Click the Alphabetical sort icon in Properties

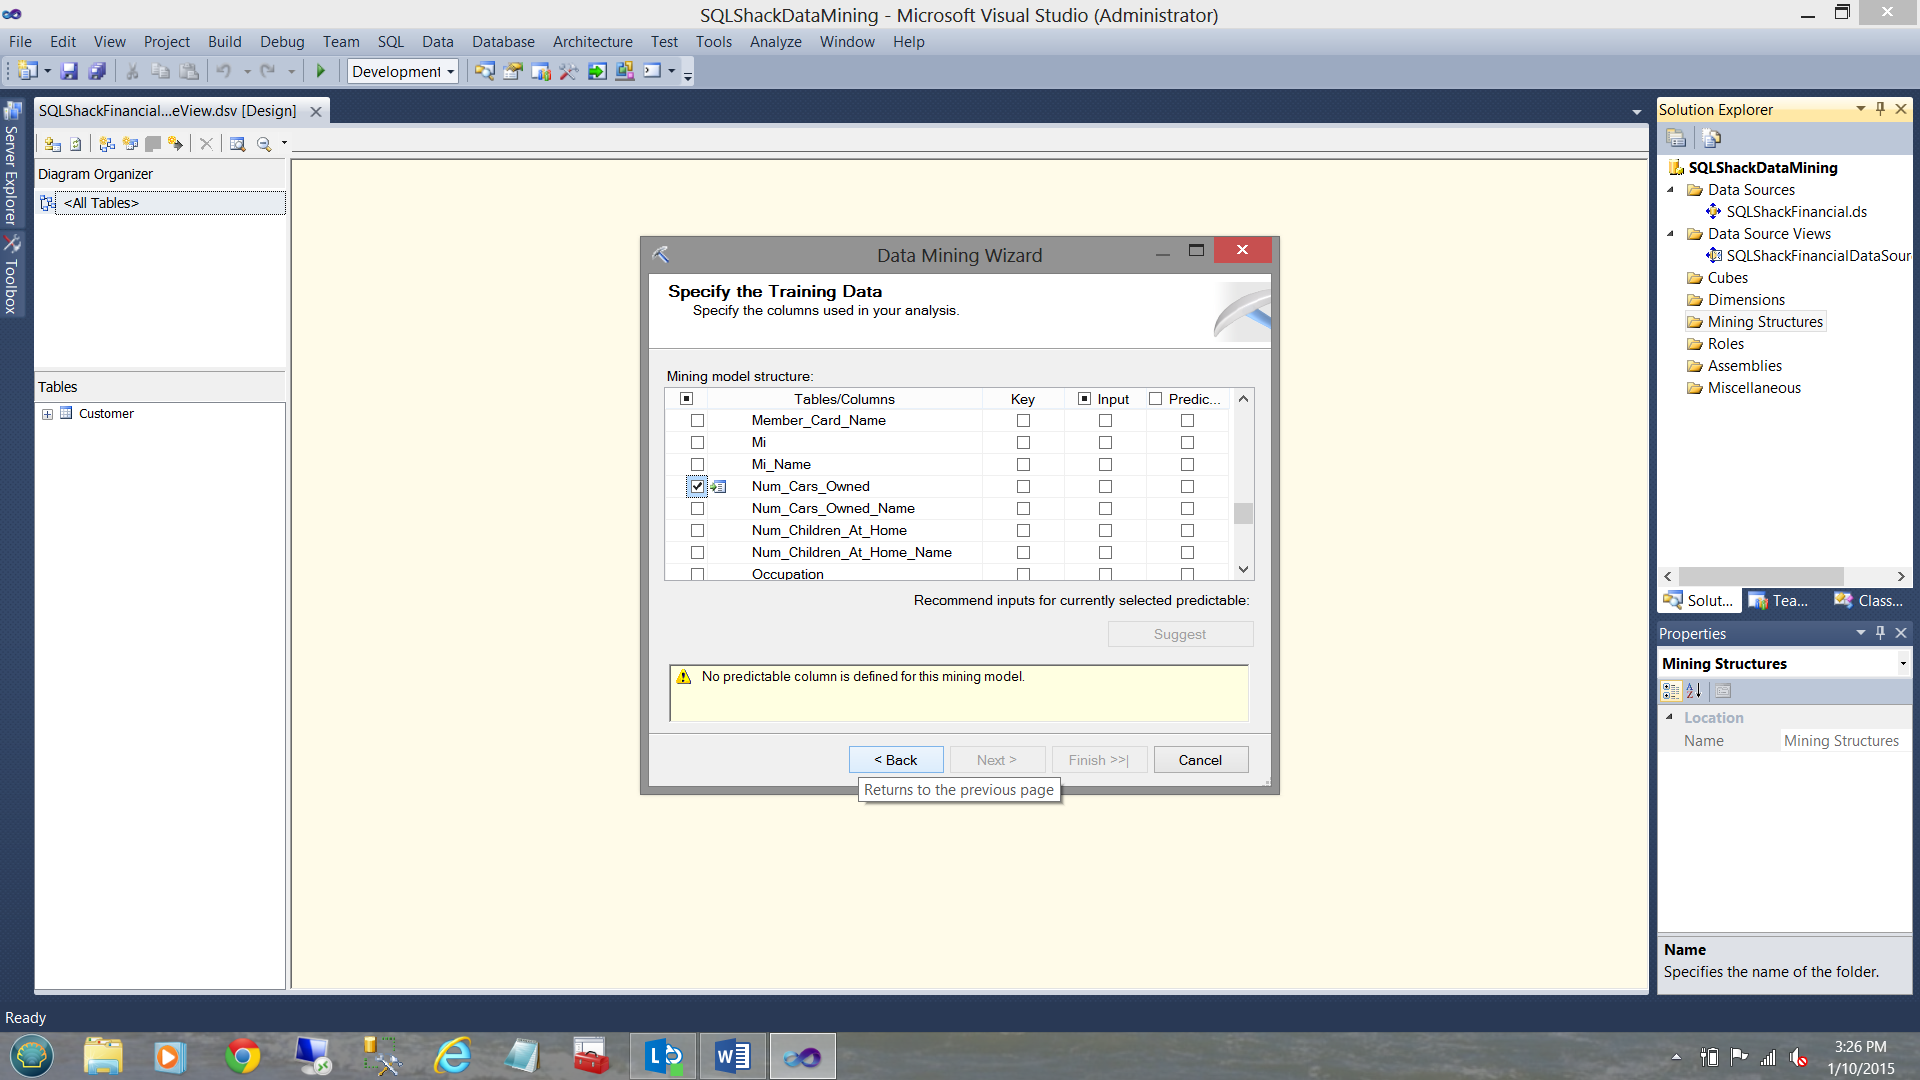[x=1693, y=691]
